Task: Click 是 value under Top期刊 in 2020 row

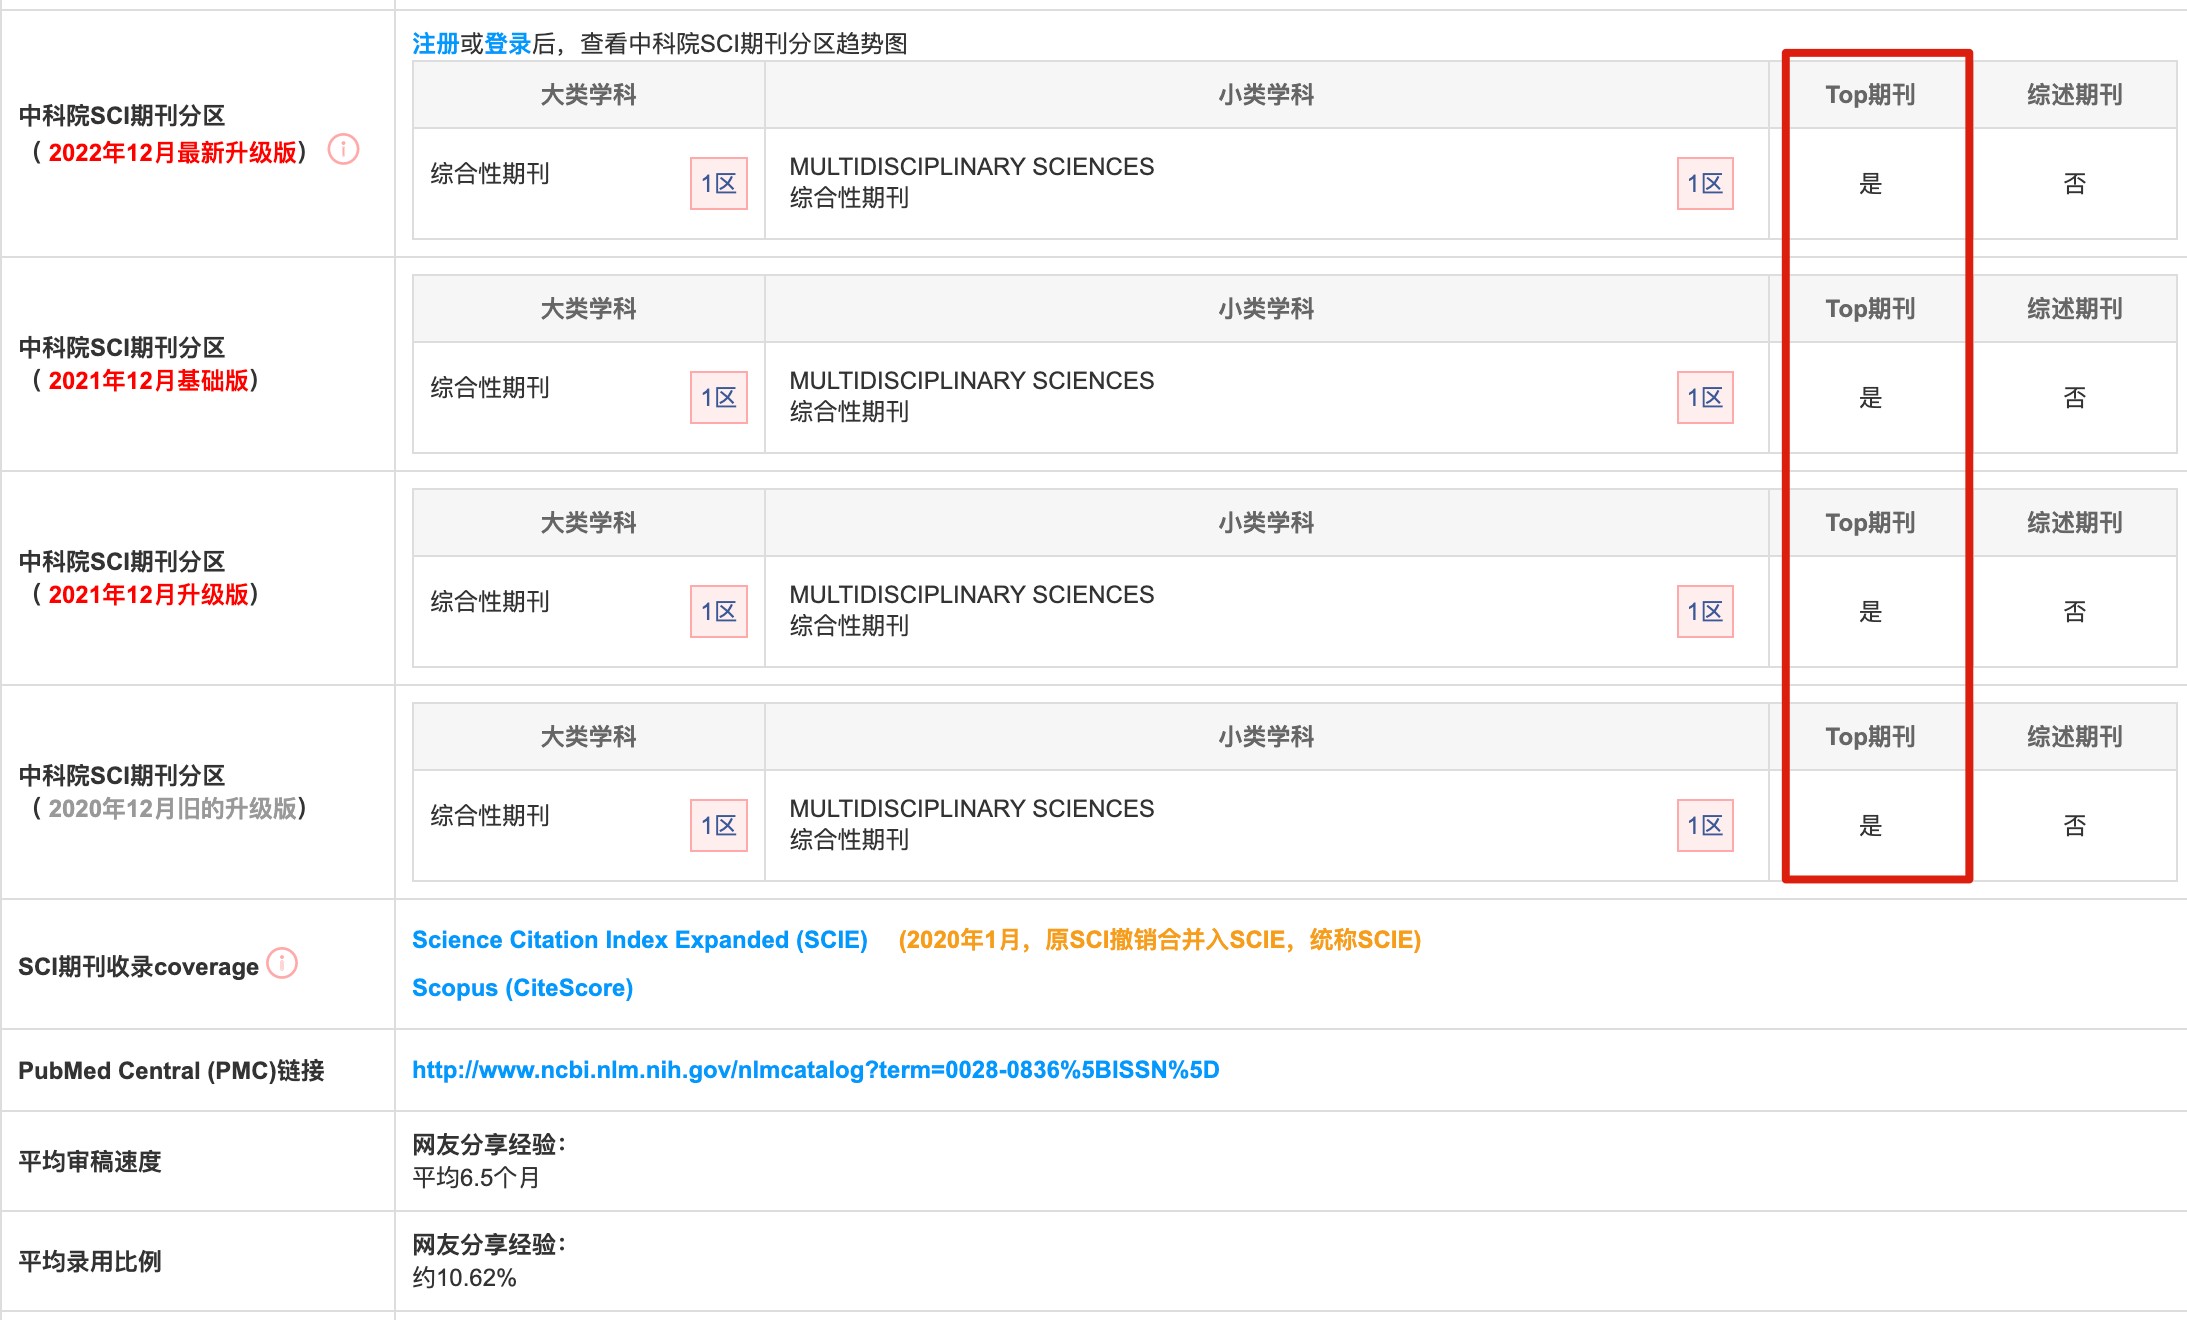Action: pos(1870,826)
